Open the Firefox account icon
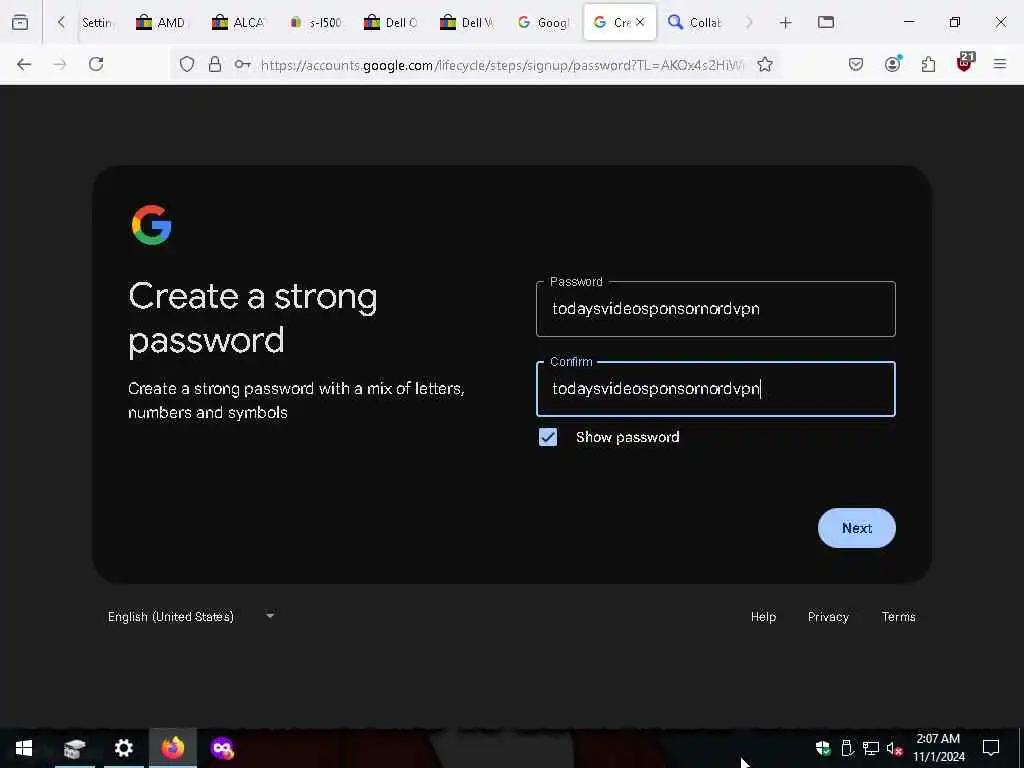The width and height of the screenshot is (1024, 768). pos(892,64)
